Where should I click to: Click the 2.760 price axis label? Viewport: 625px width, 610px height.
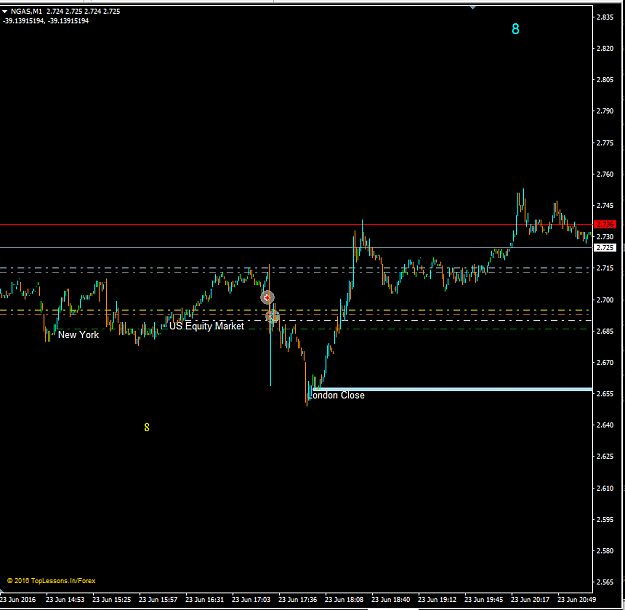click(605, 174)
